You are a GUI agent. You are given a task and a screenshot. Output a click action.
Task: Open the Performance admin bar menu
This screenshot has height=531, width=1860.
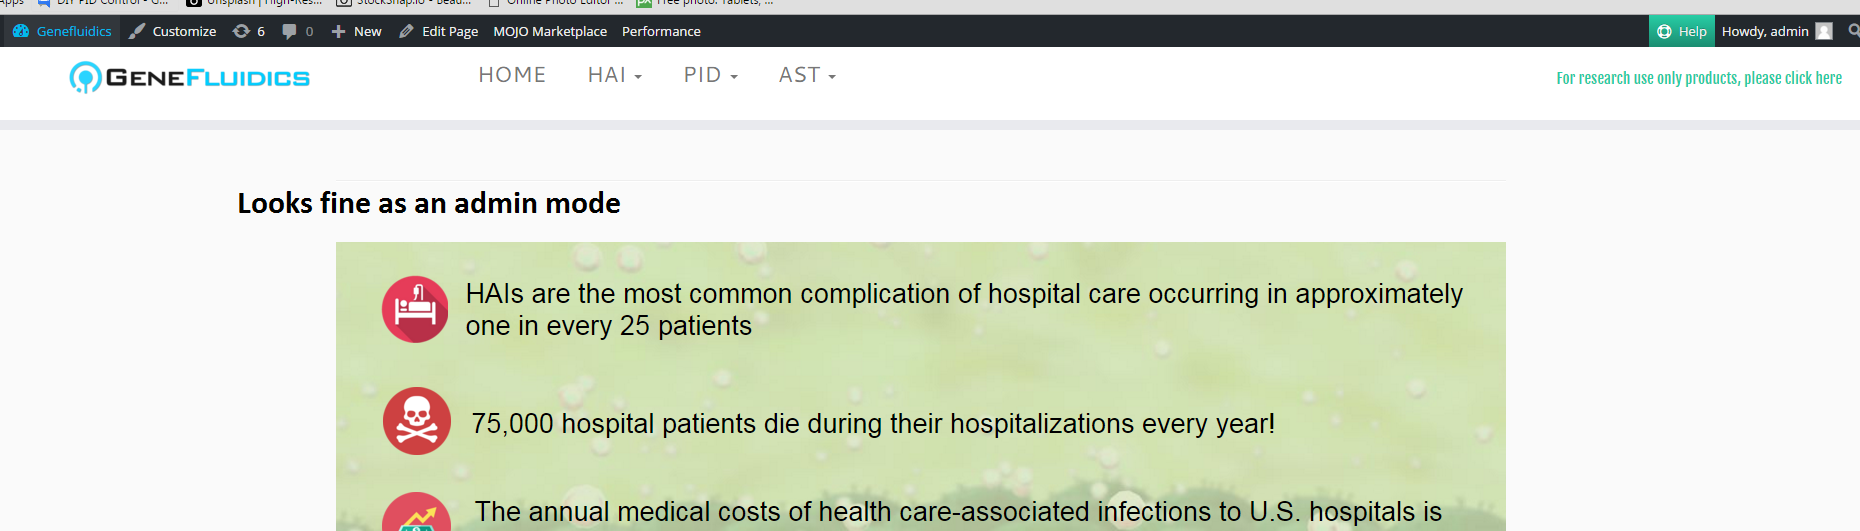661,31
